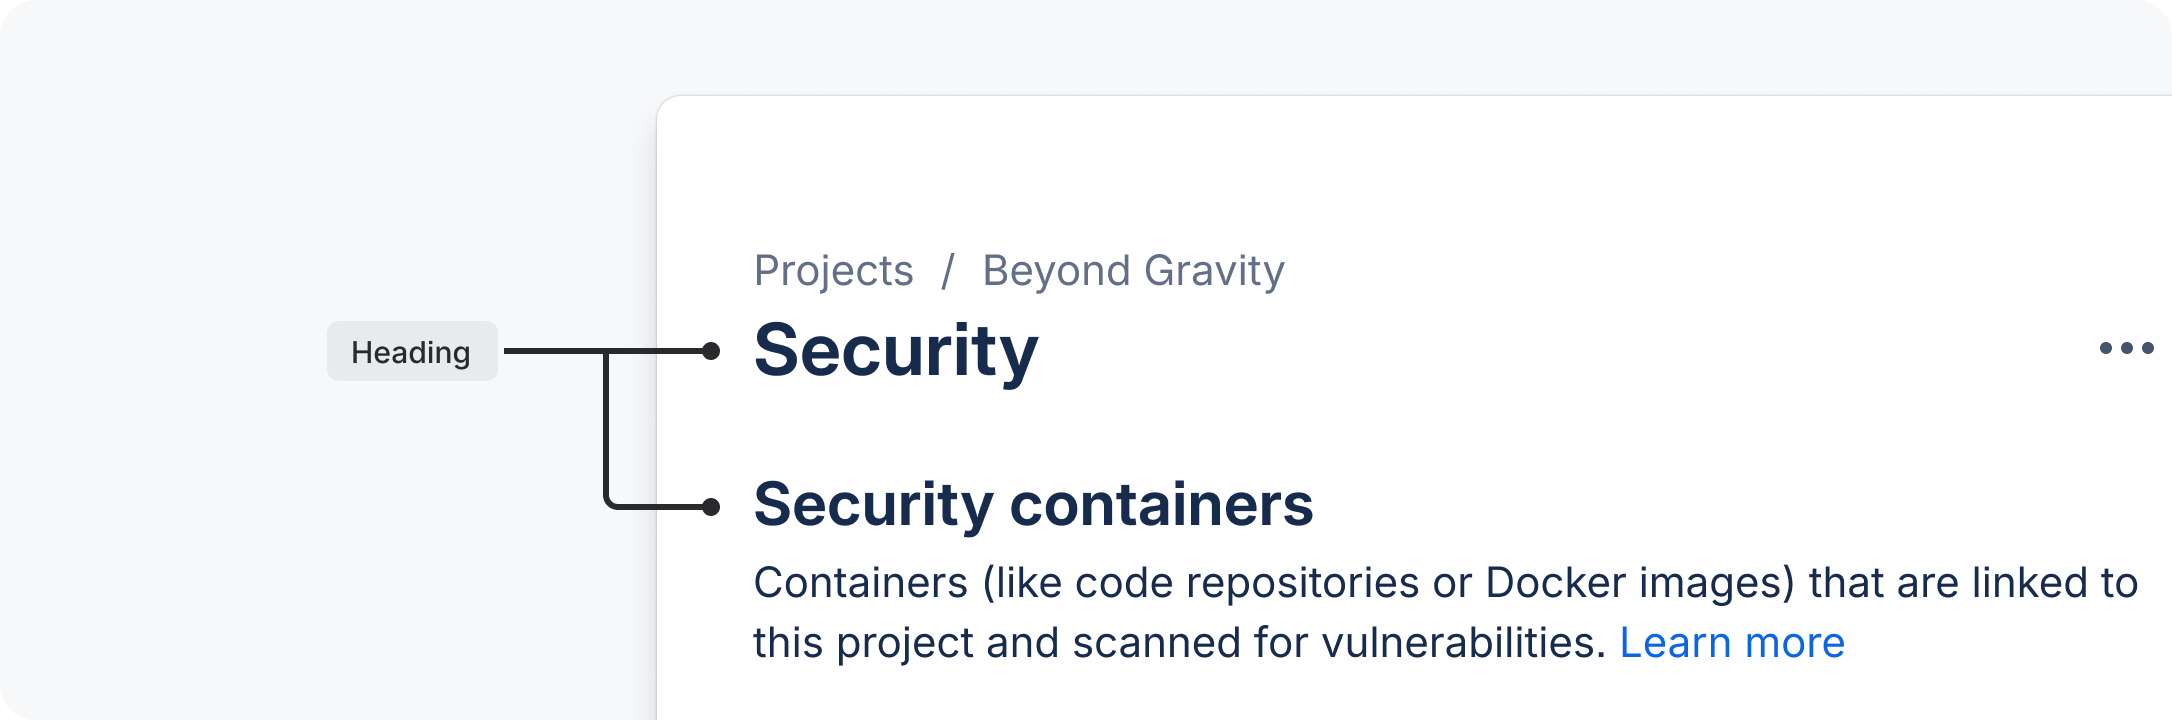Click the slash separator in the breadcrumb
The width and height of the screenshot is (2172, 720).
tap(948, 271)
